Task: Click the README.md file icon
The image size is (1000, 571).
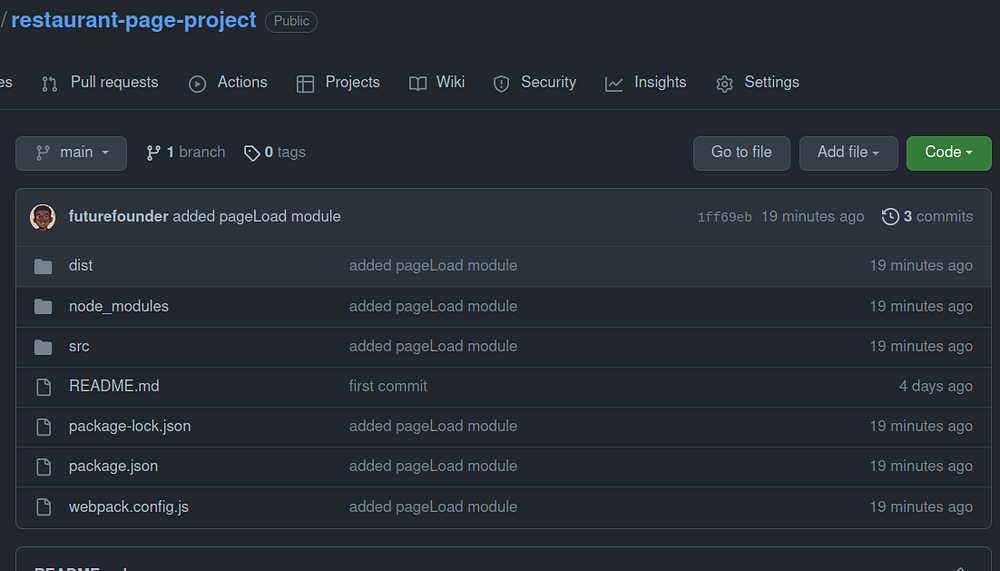Action: pyautogui.click(x=43, y=386)
